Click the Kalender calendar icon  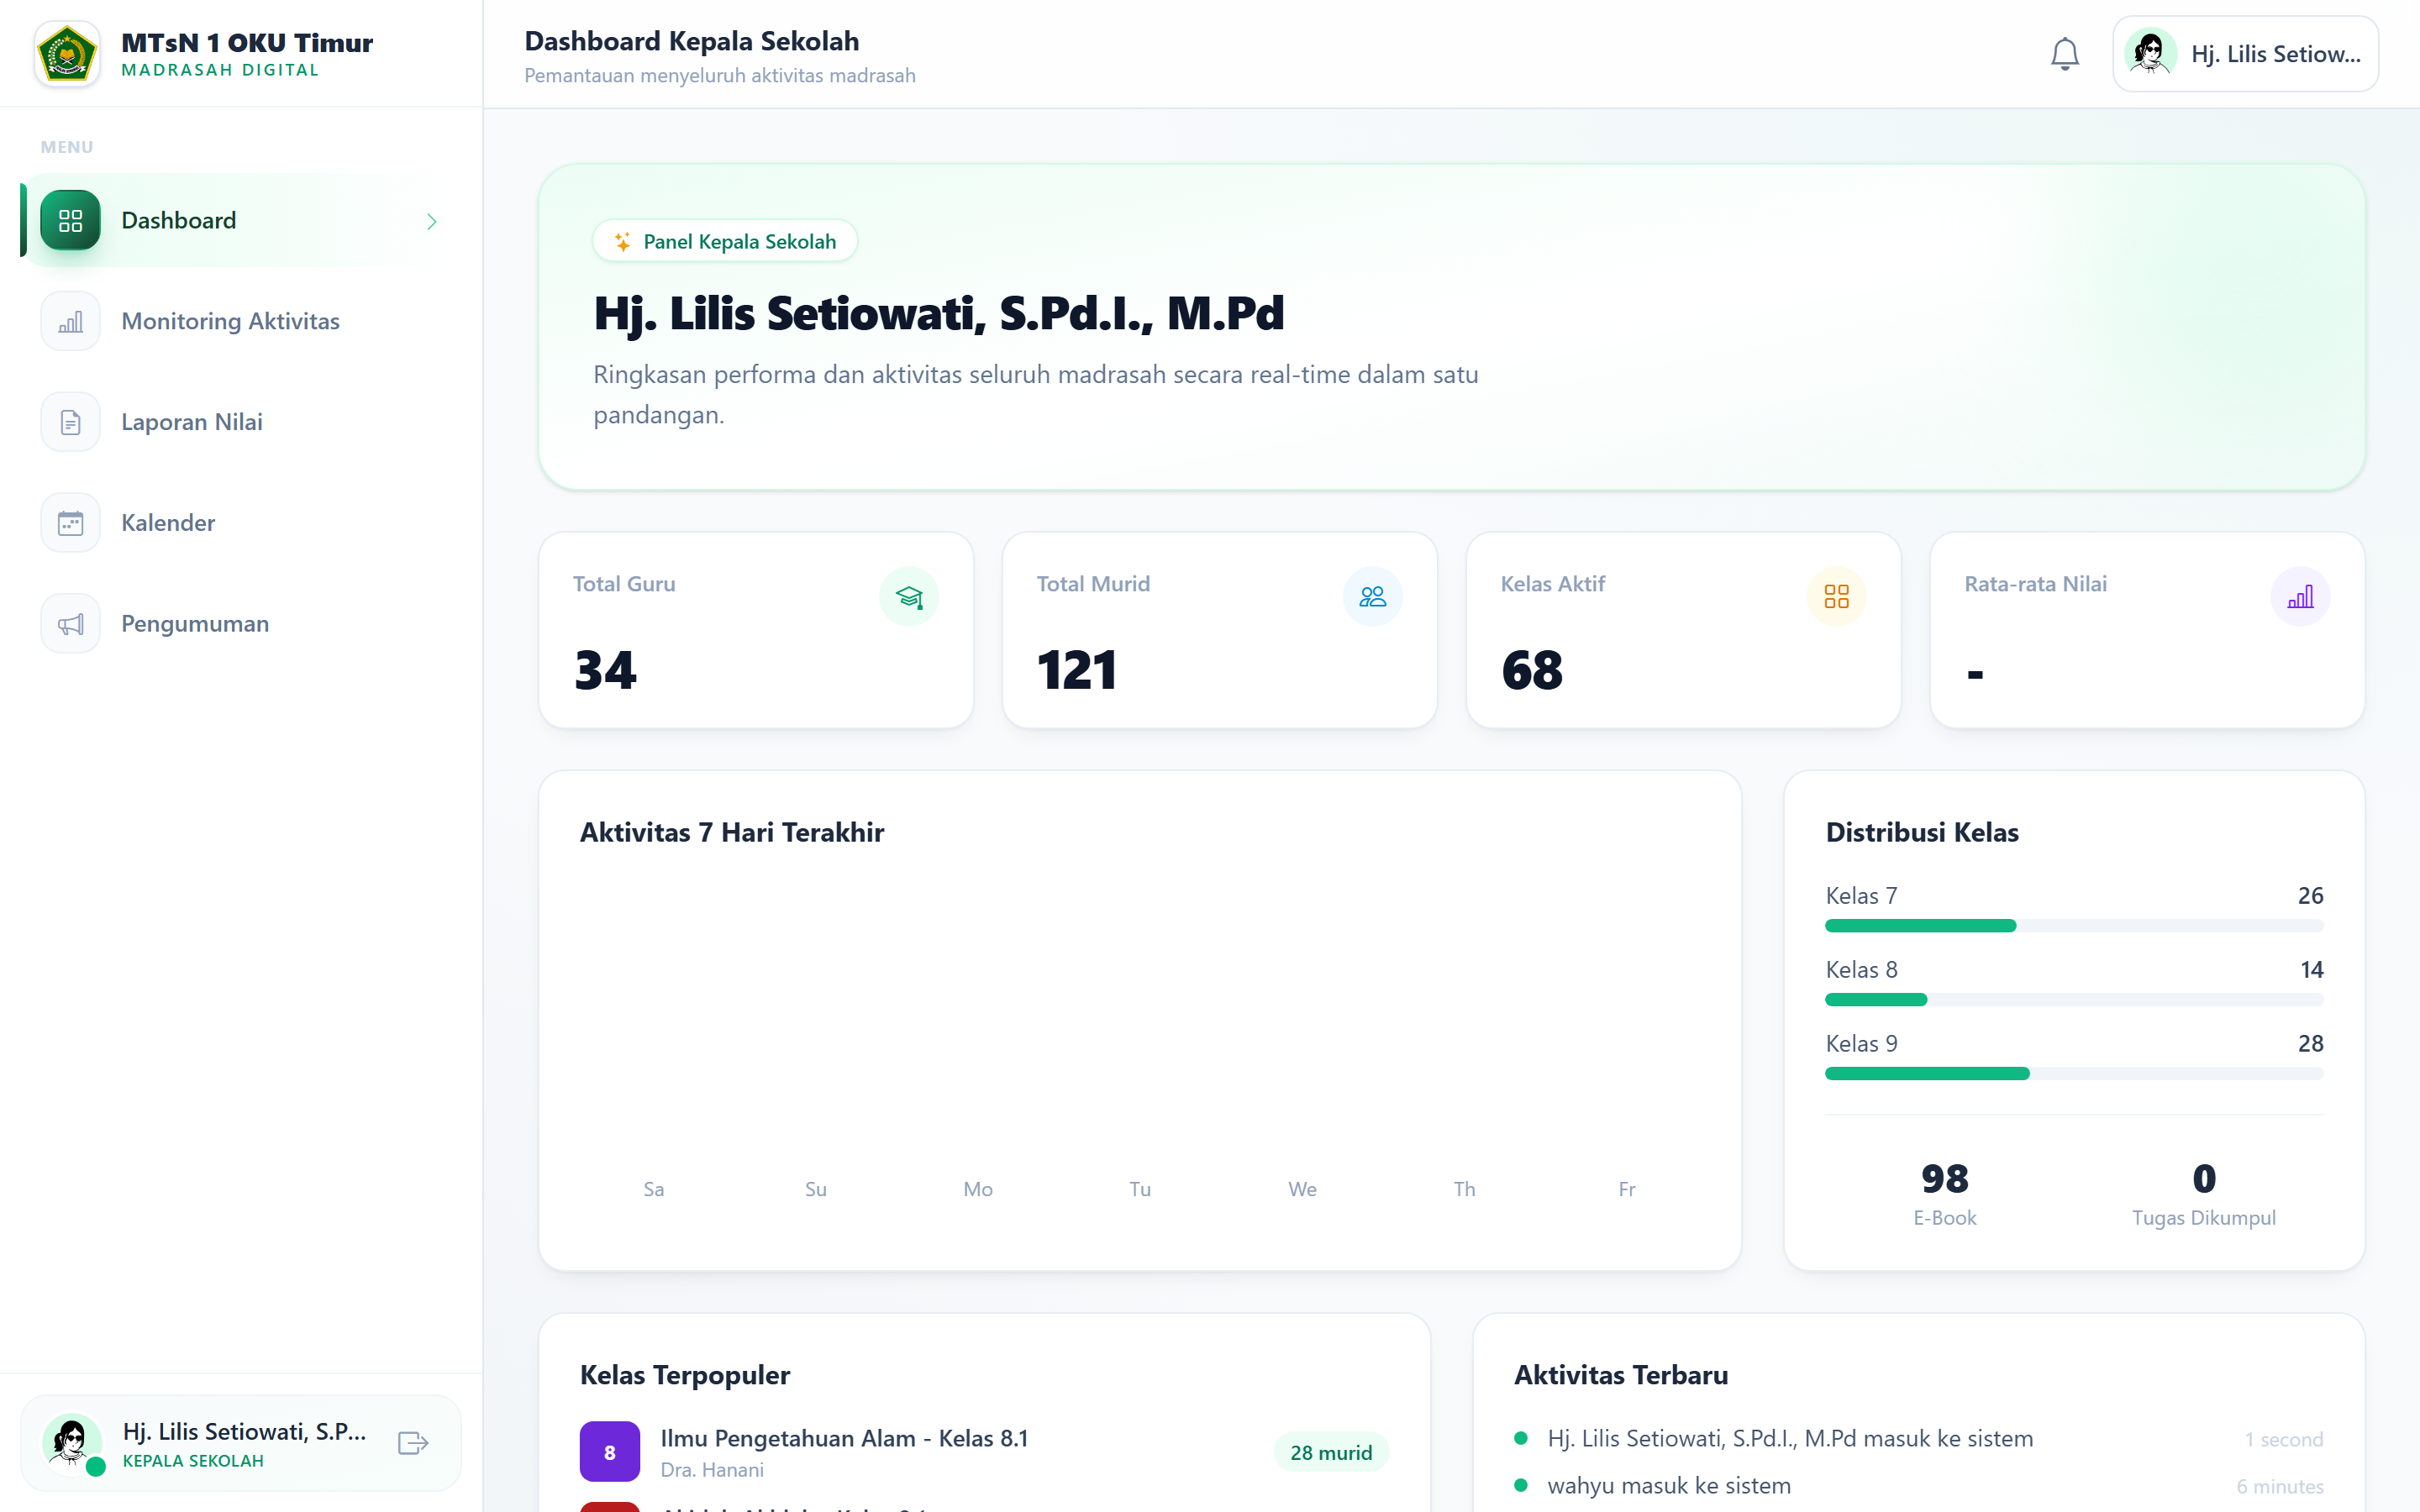coord(70,523)
